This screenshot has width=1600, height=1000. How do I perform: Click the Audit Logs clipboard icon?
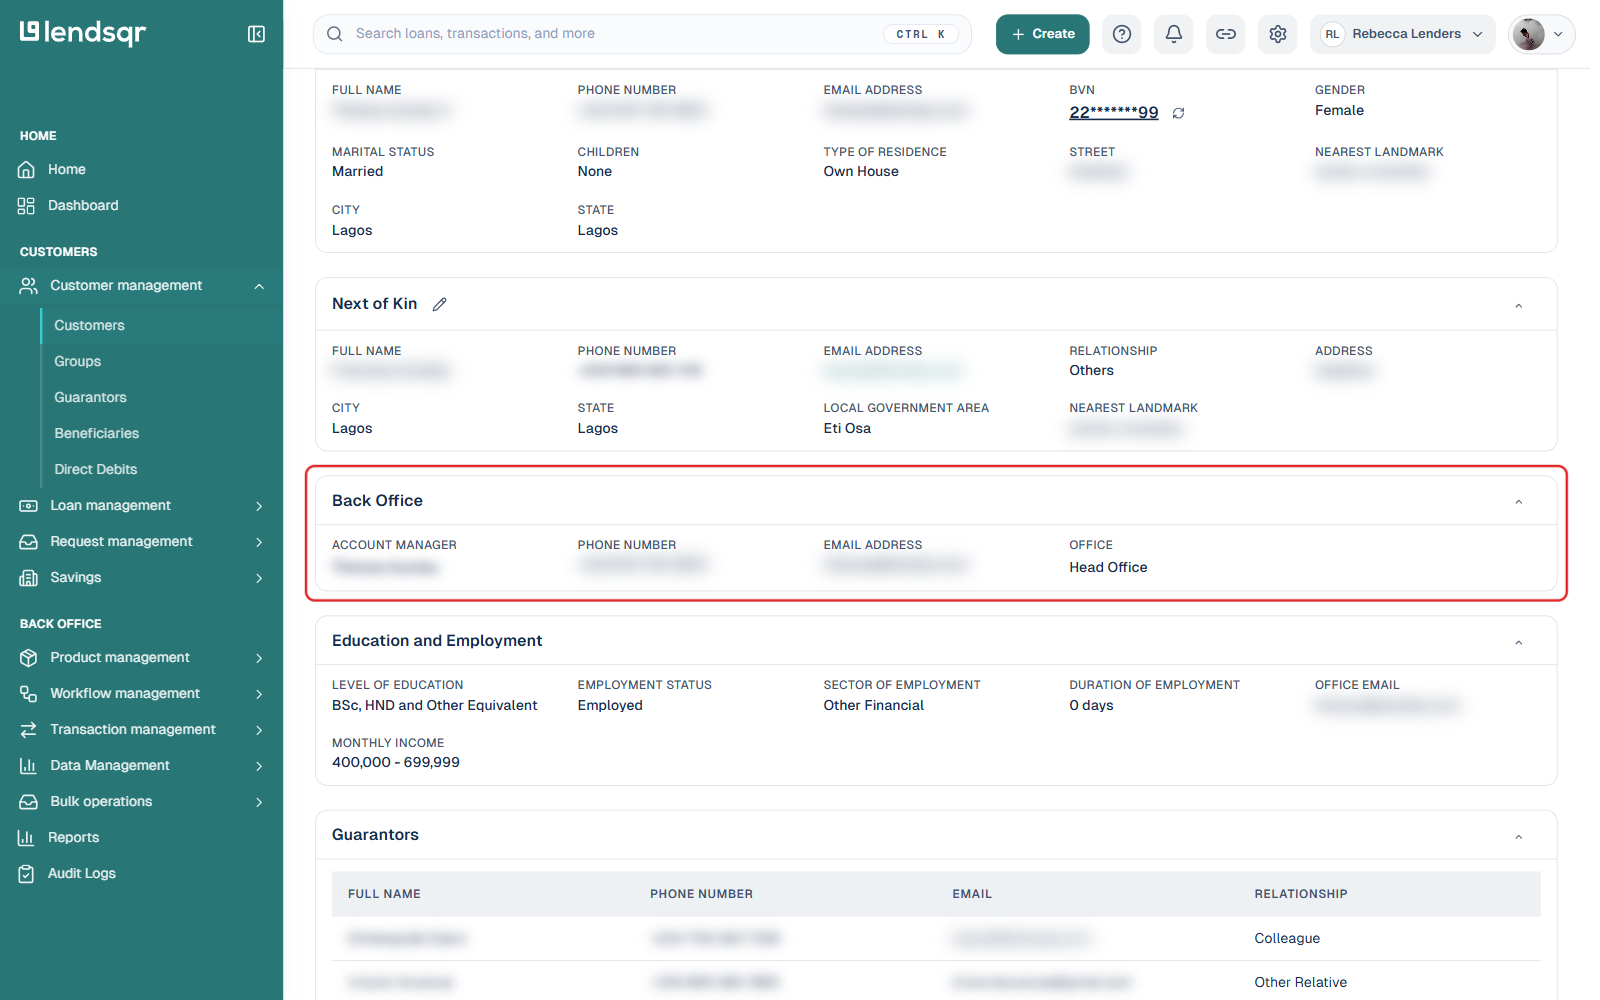tap(27, 874)
